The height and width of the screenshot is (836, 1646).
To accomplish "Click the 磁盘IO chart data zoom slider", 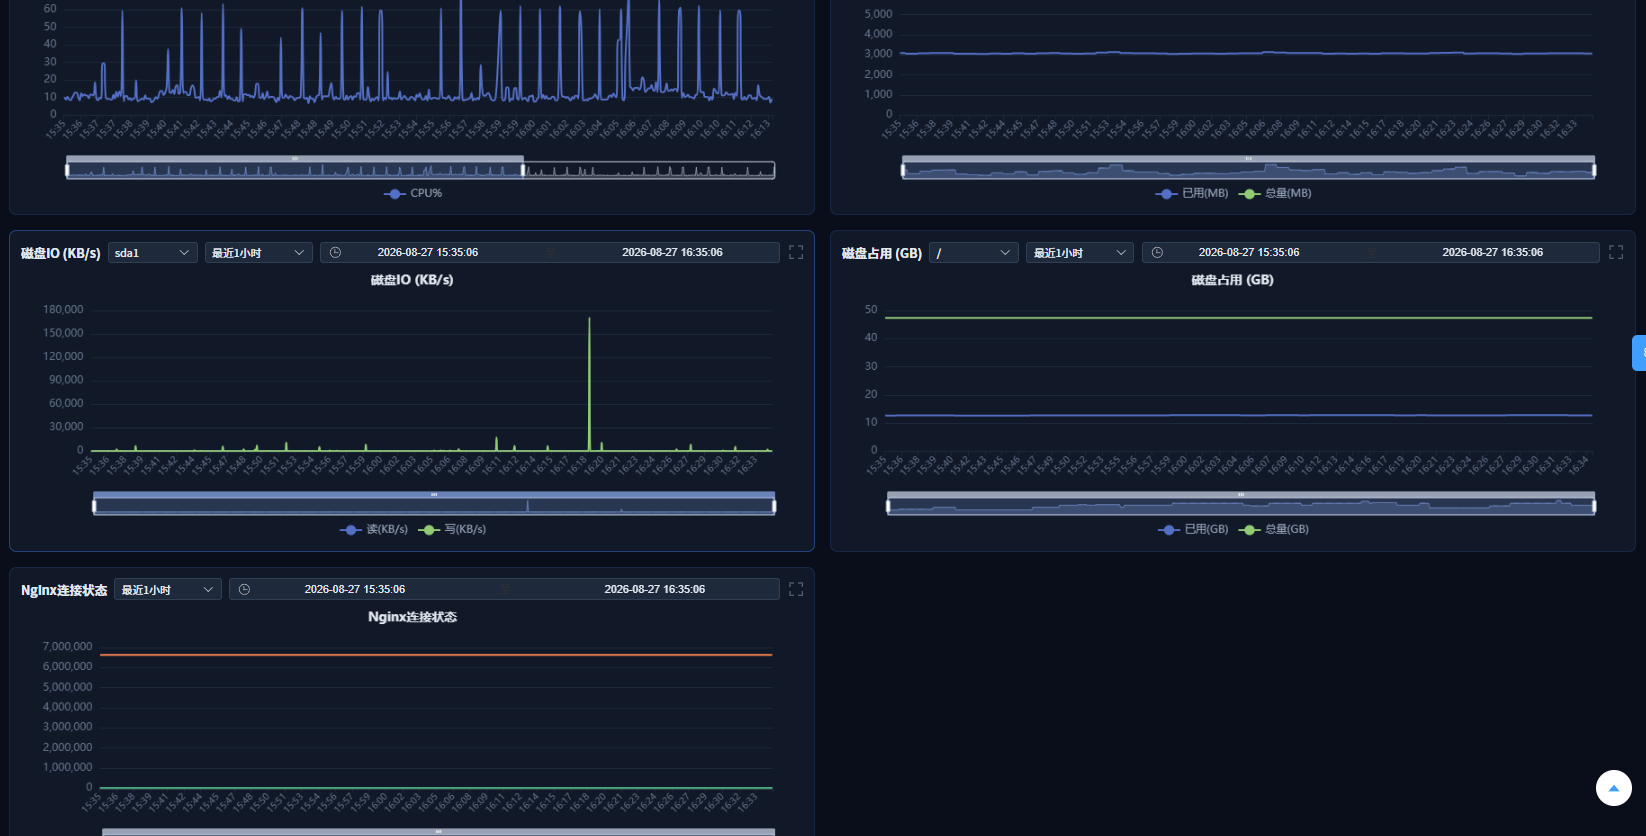I will coord(434,503).
